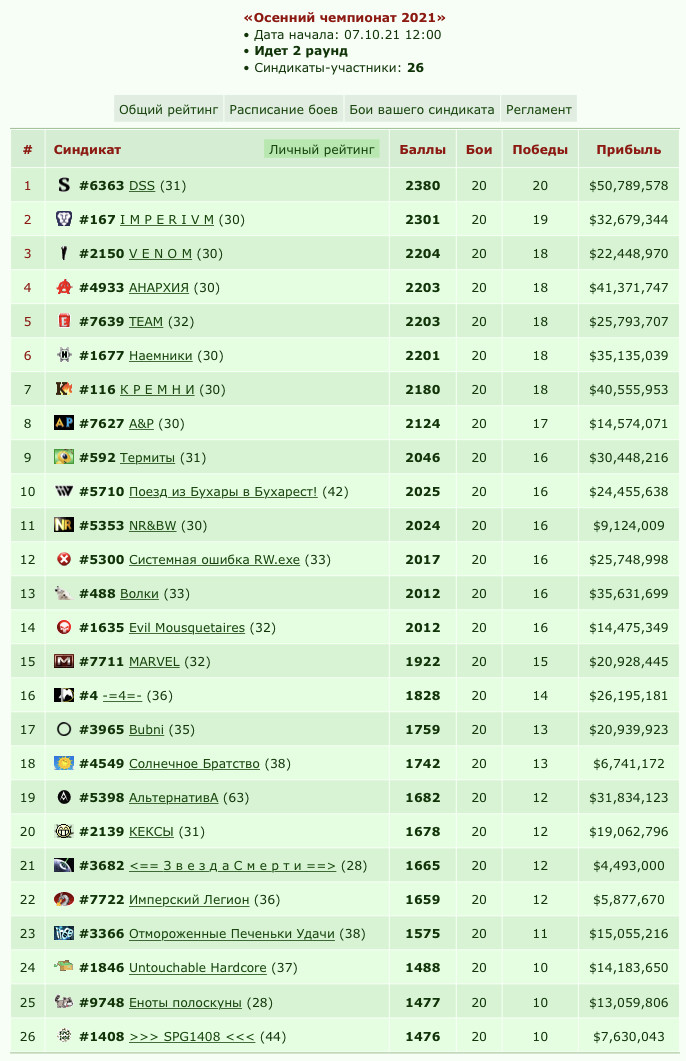Click the АльтернативА syndicate emblem
The width and height of the screenshot is (686, 1061).
coord(64,797)
